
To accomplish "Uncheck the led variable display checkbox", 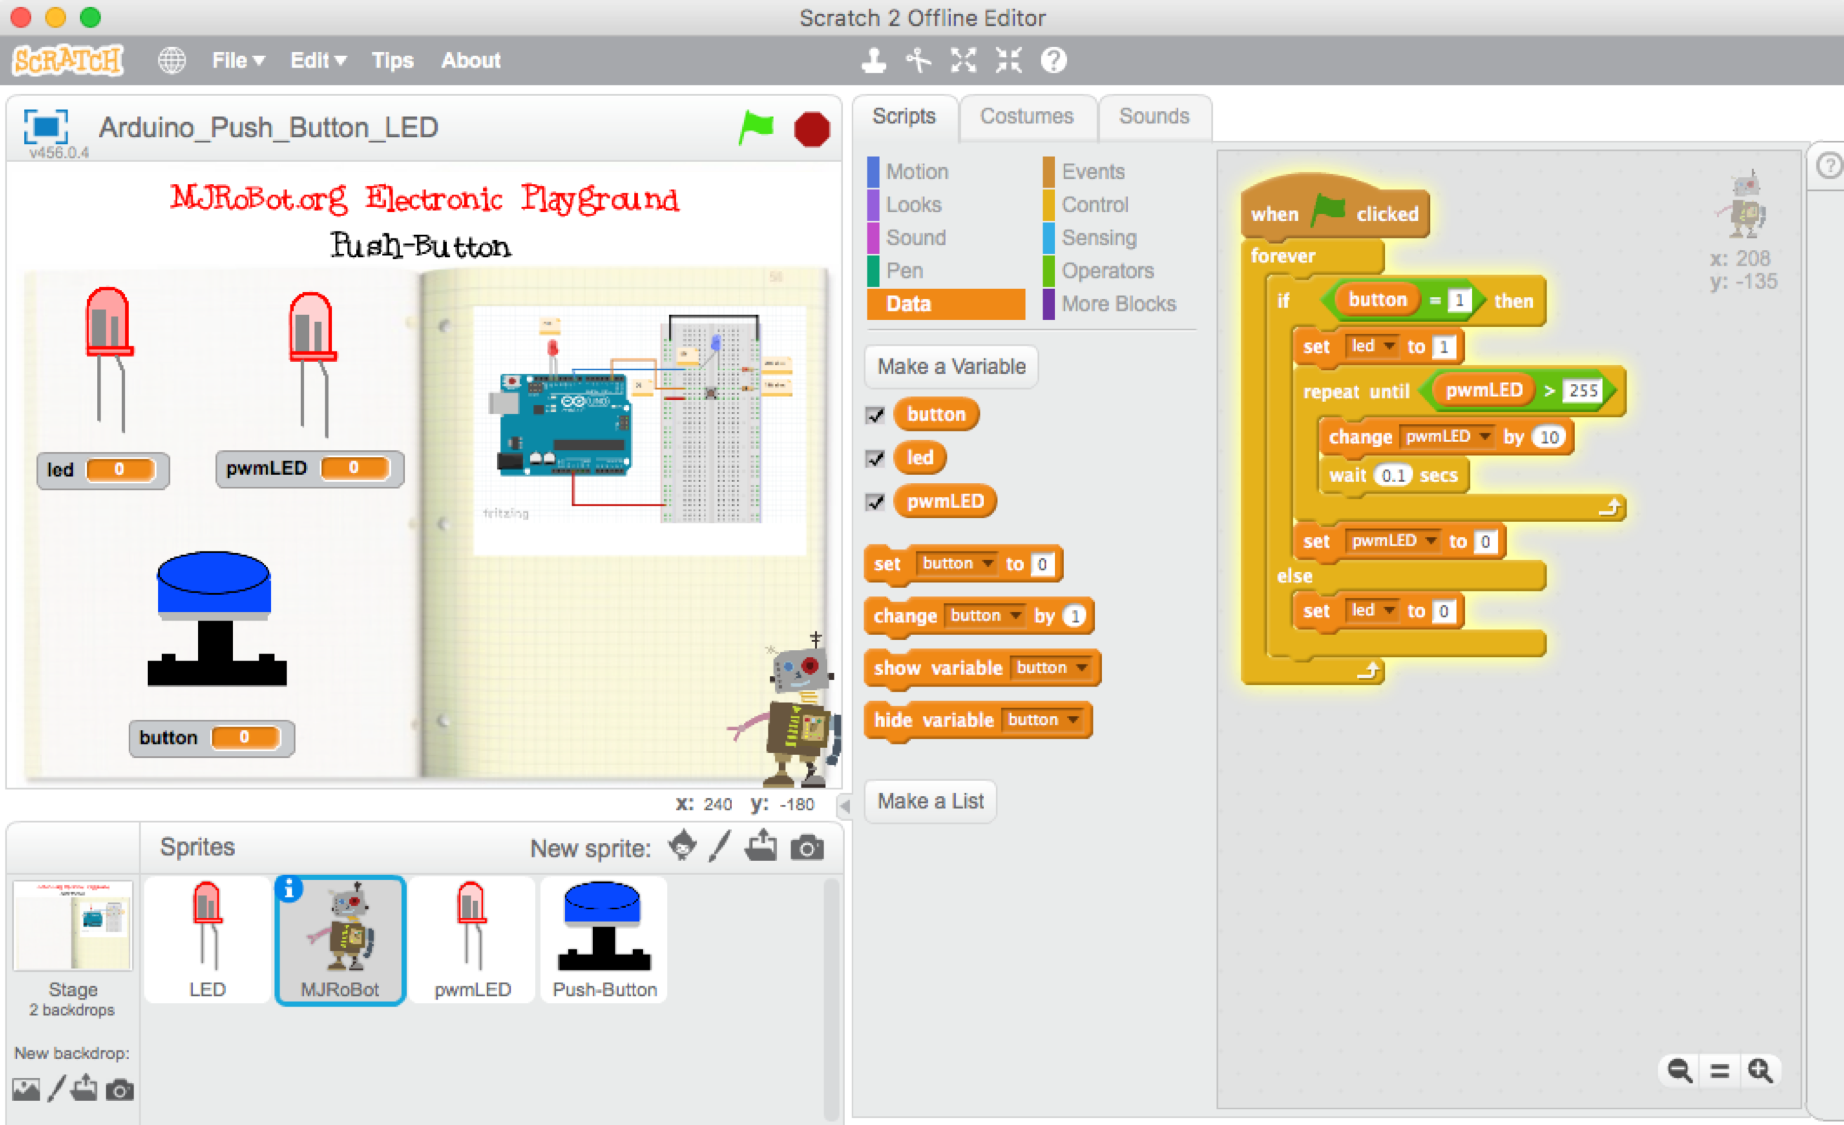I will pyautogui.click(x=875, y=457).
